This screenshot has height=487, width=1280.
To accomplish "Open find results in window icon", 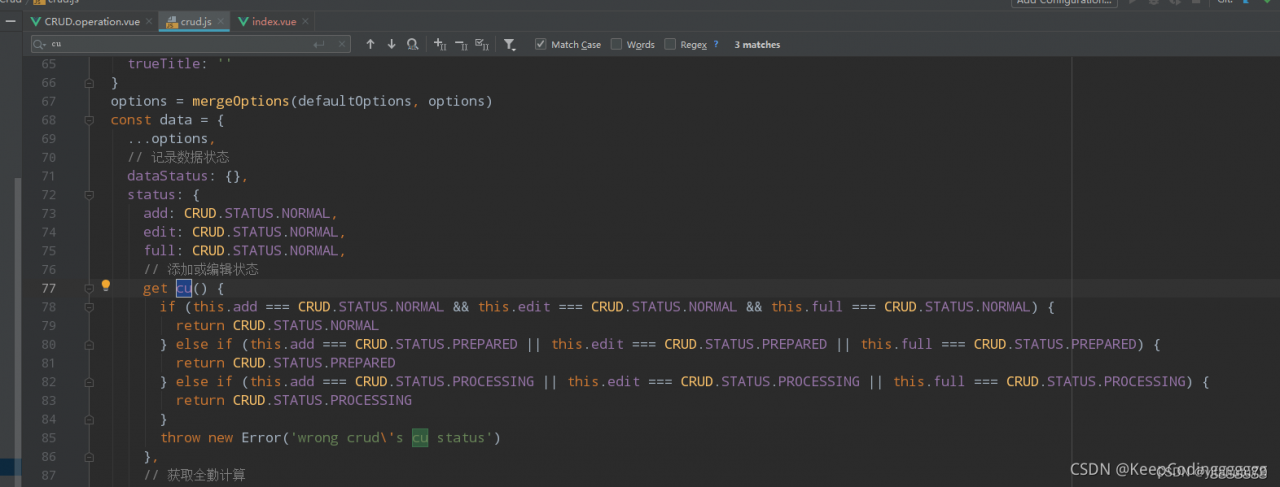I will point(413,44).
